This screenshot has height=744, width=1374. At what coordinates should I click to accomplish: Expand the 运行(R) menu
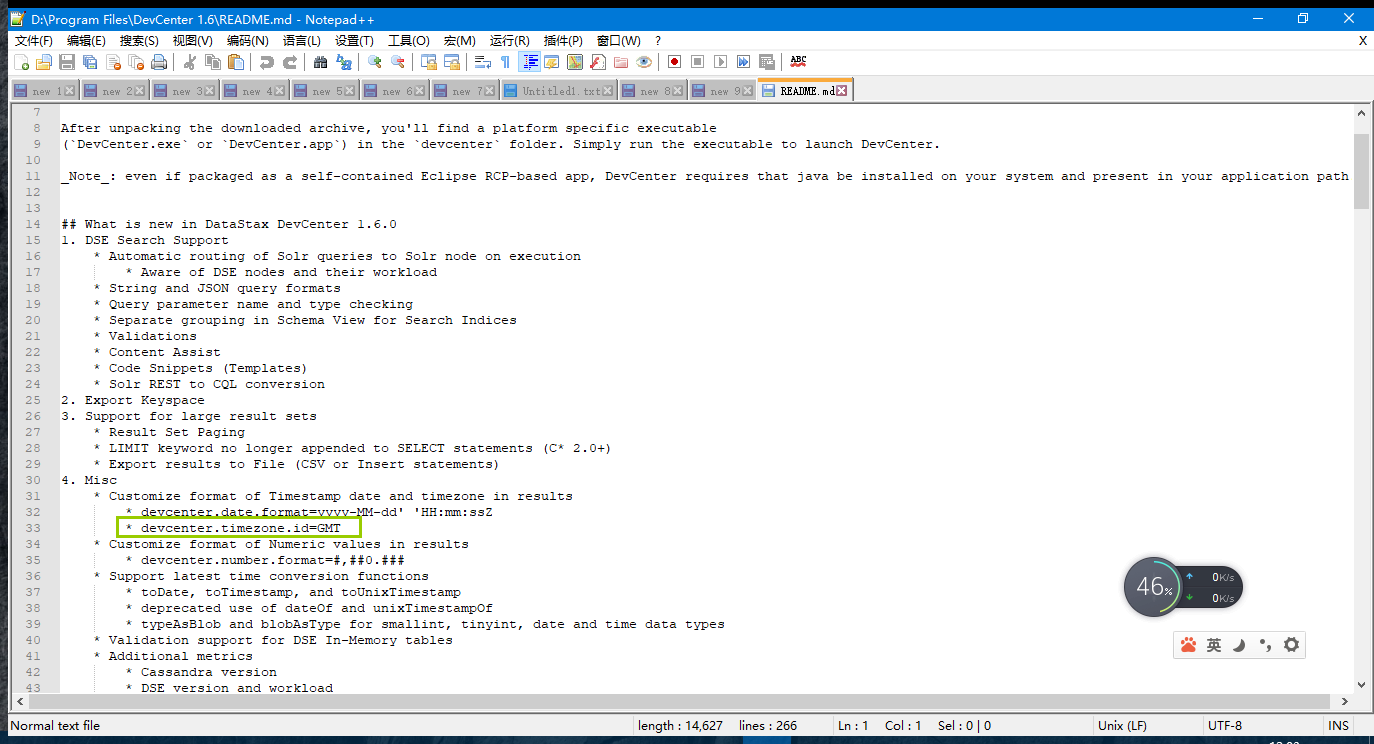pos(509,40)
